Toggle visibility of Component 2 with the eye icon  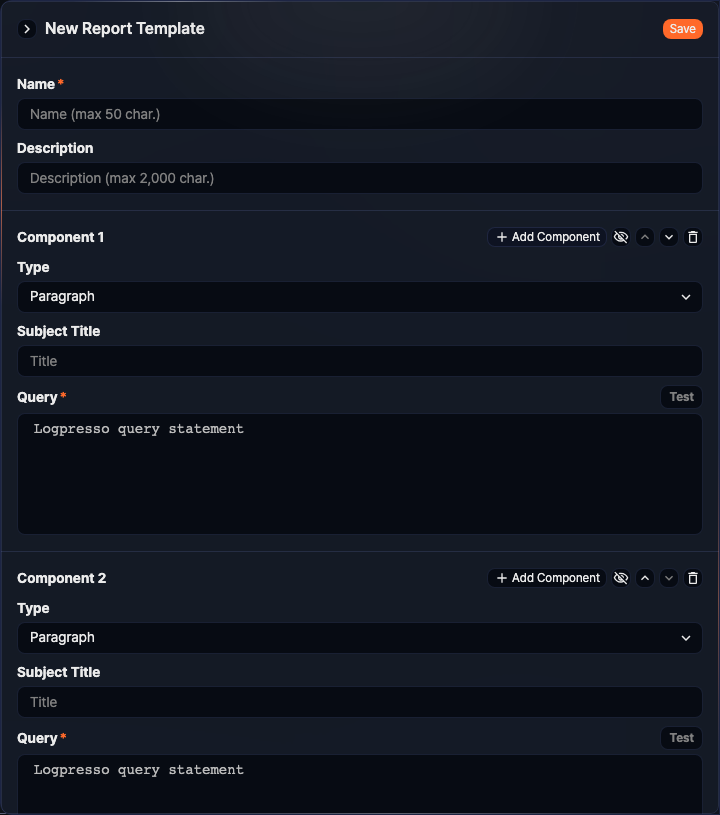621,578
